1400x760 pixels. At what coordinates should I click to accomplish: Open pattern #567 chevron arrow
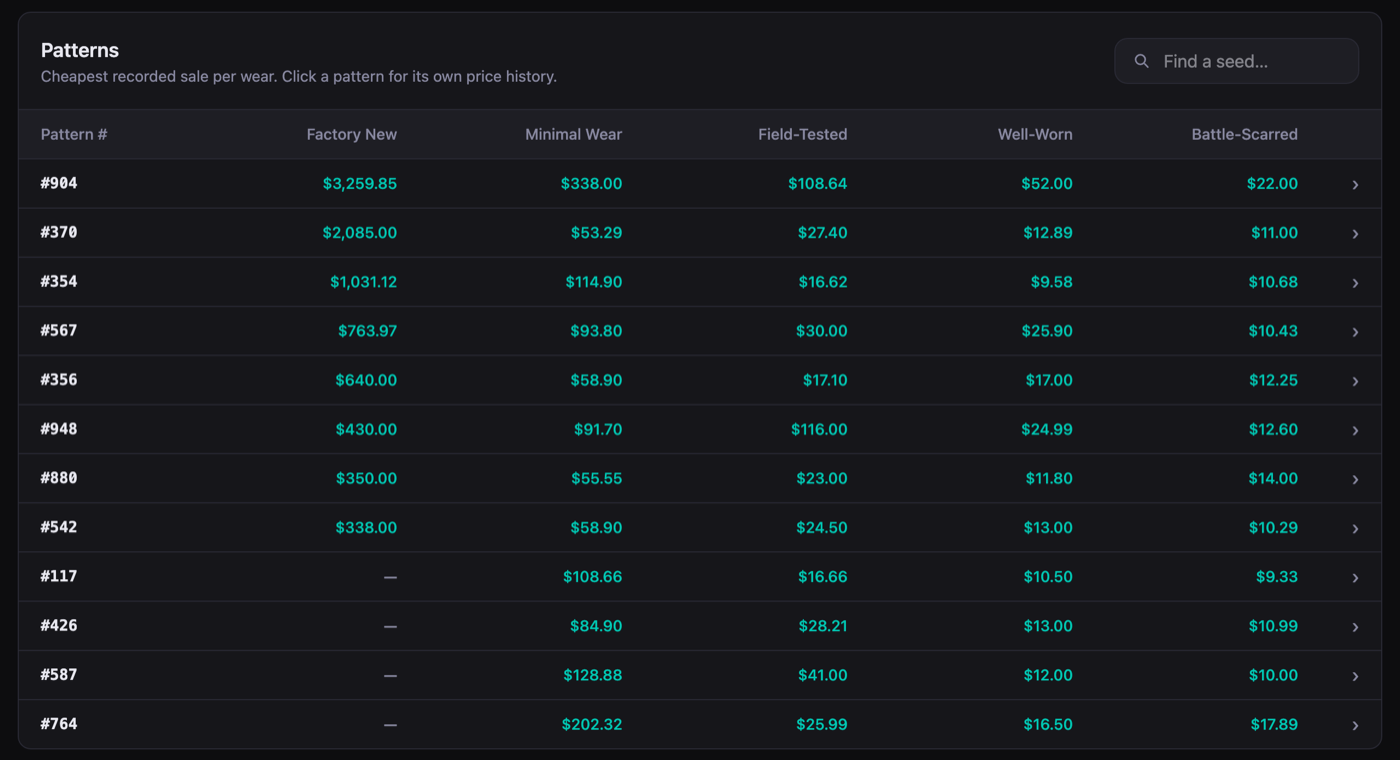[1355, 332]
